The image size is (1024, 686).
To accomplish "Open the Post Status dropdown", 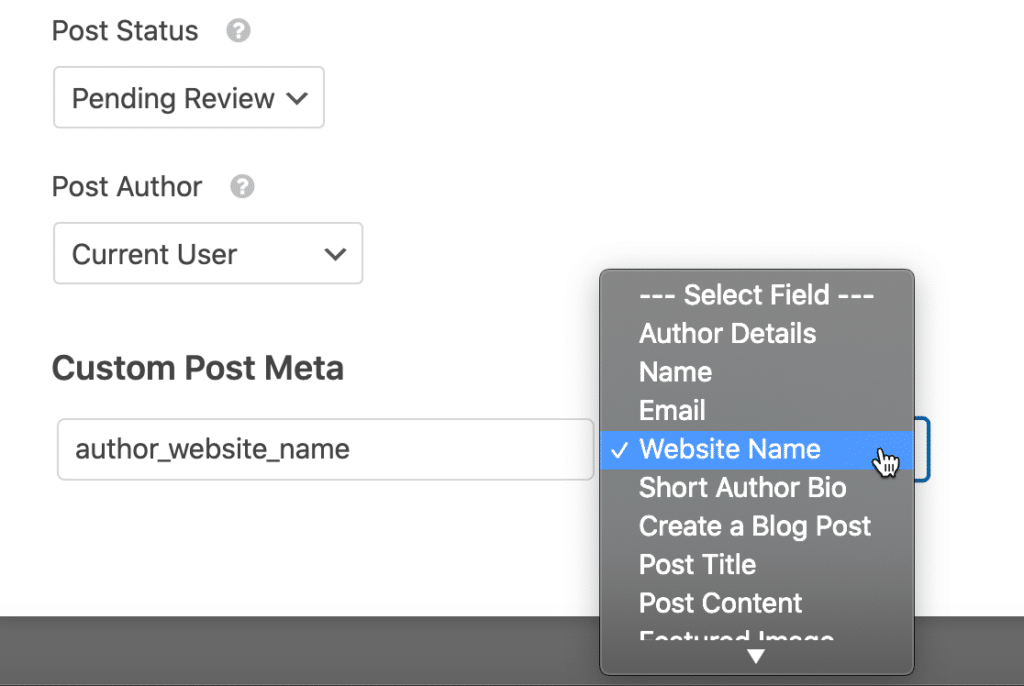I will click(188, 97).
